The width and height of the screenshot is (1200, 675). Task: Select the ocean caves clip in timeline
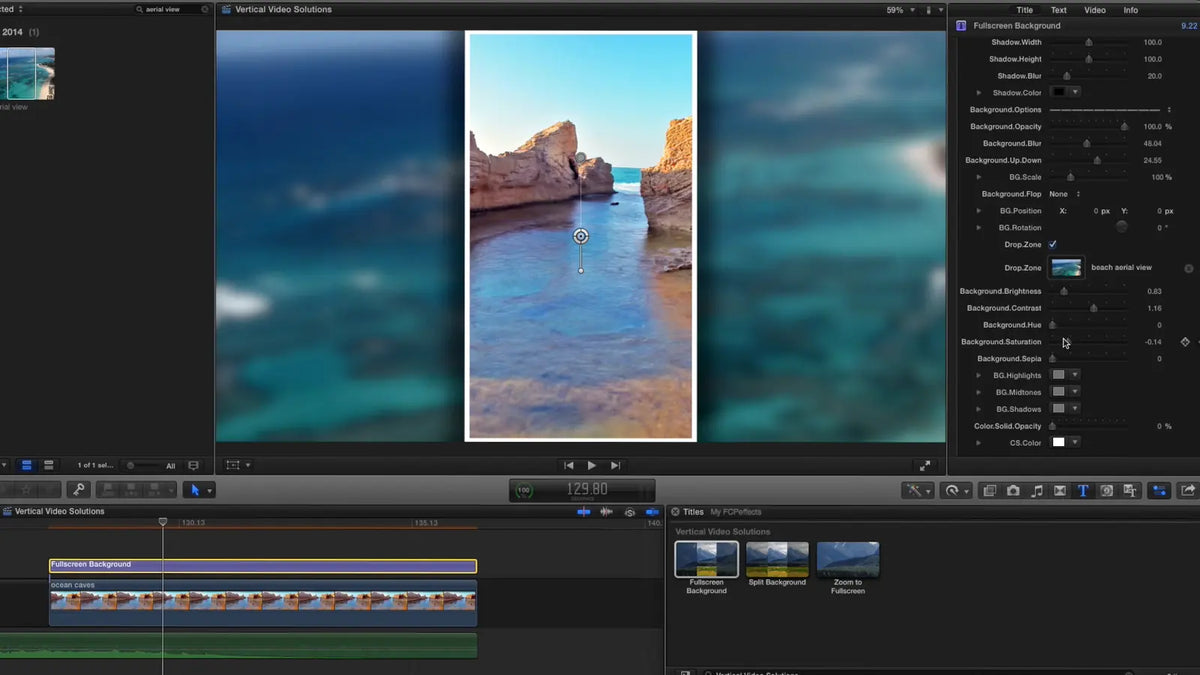coord(263,603)
